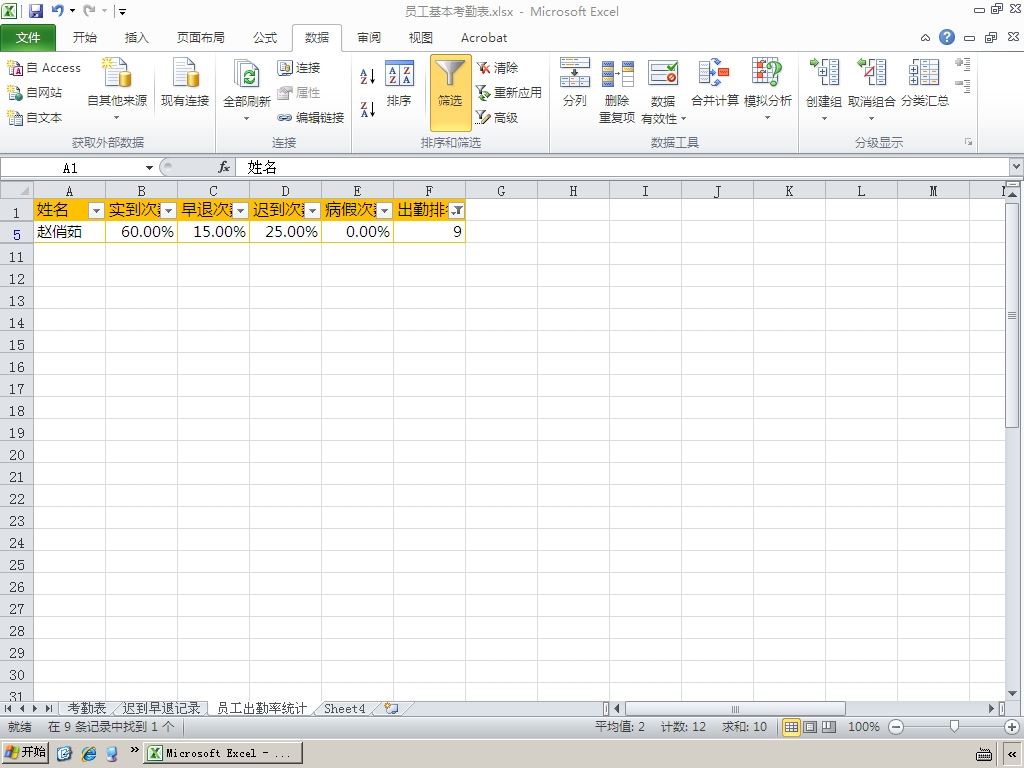1024x768 pixels.
Task: Import data from web (自网站)
Action: click(x=35, y=93)
